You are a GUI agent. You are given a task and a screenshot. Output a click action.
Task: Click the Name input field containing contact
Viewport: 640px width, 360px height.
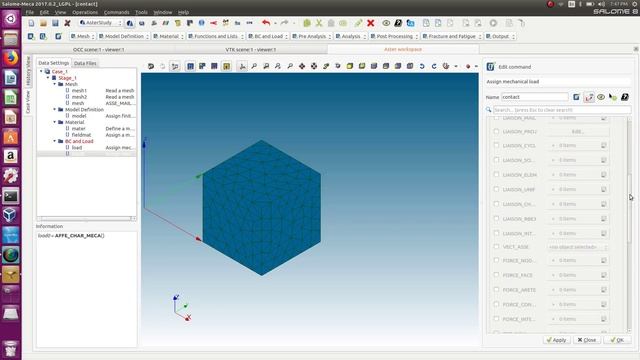(x=534, y=97)
